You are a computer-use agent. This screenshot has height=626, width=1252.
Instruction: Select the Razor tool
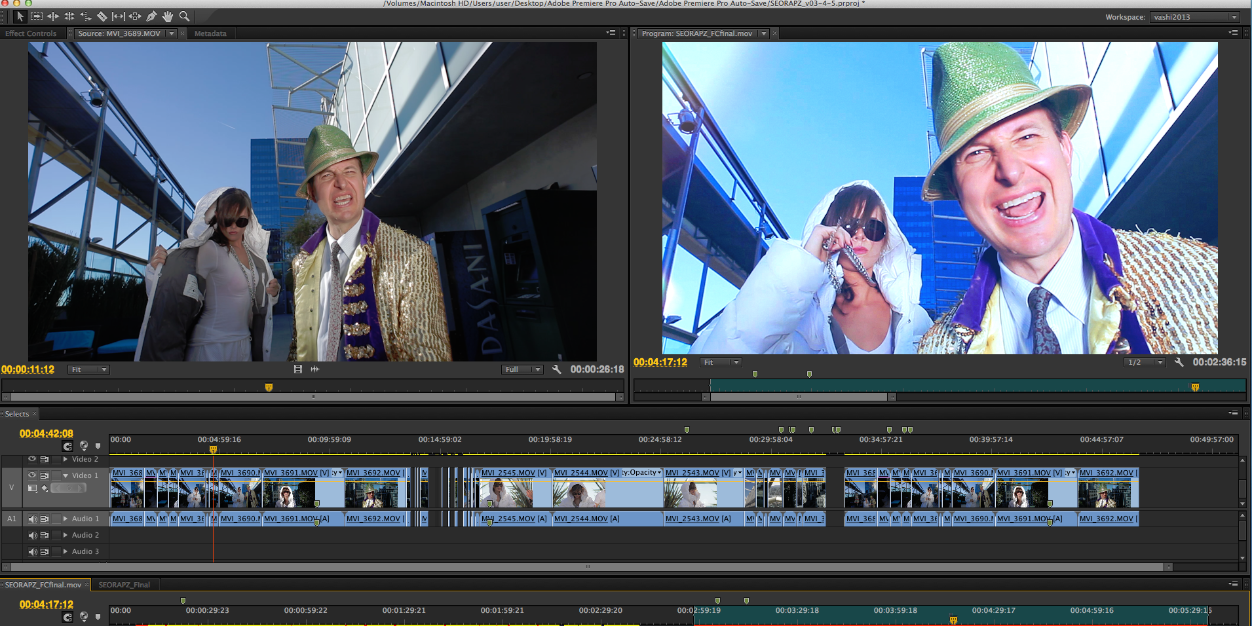point(102,16)
